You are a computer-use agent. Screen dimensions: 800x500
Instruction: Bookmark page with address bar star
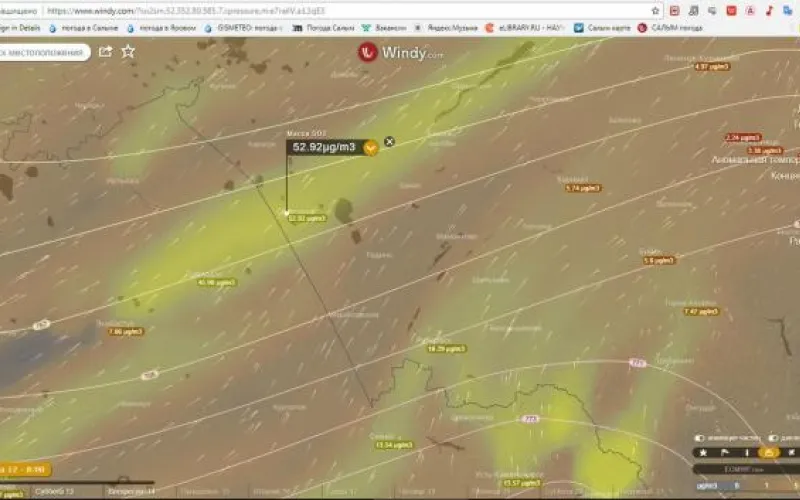pos(656,10)
